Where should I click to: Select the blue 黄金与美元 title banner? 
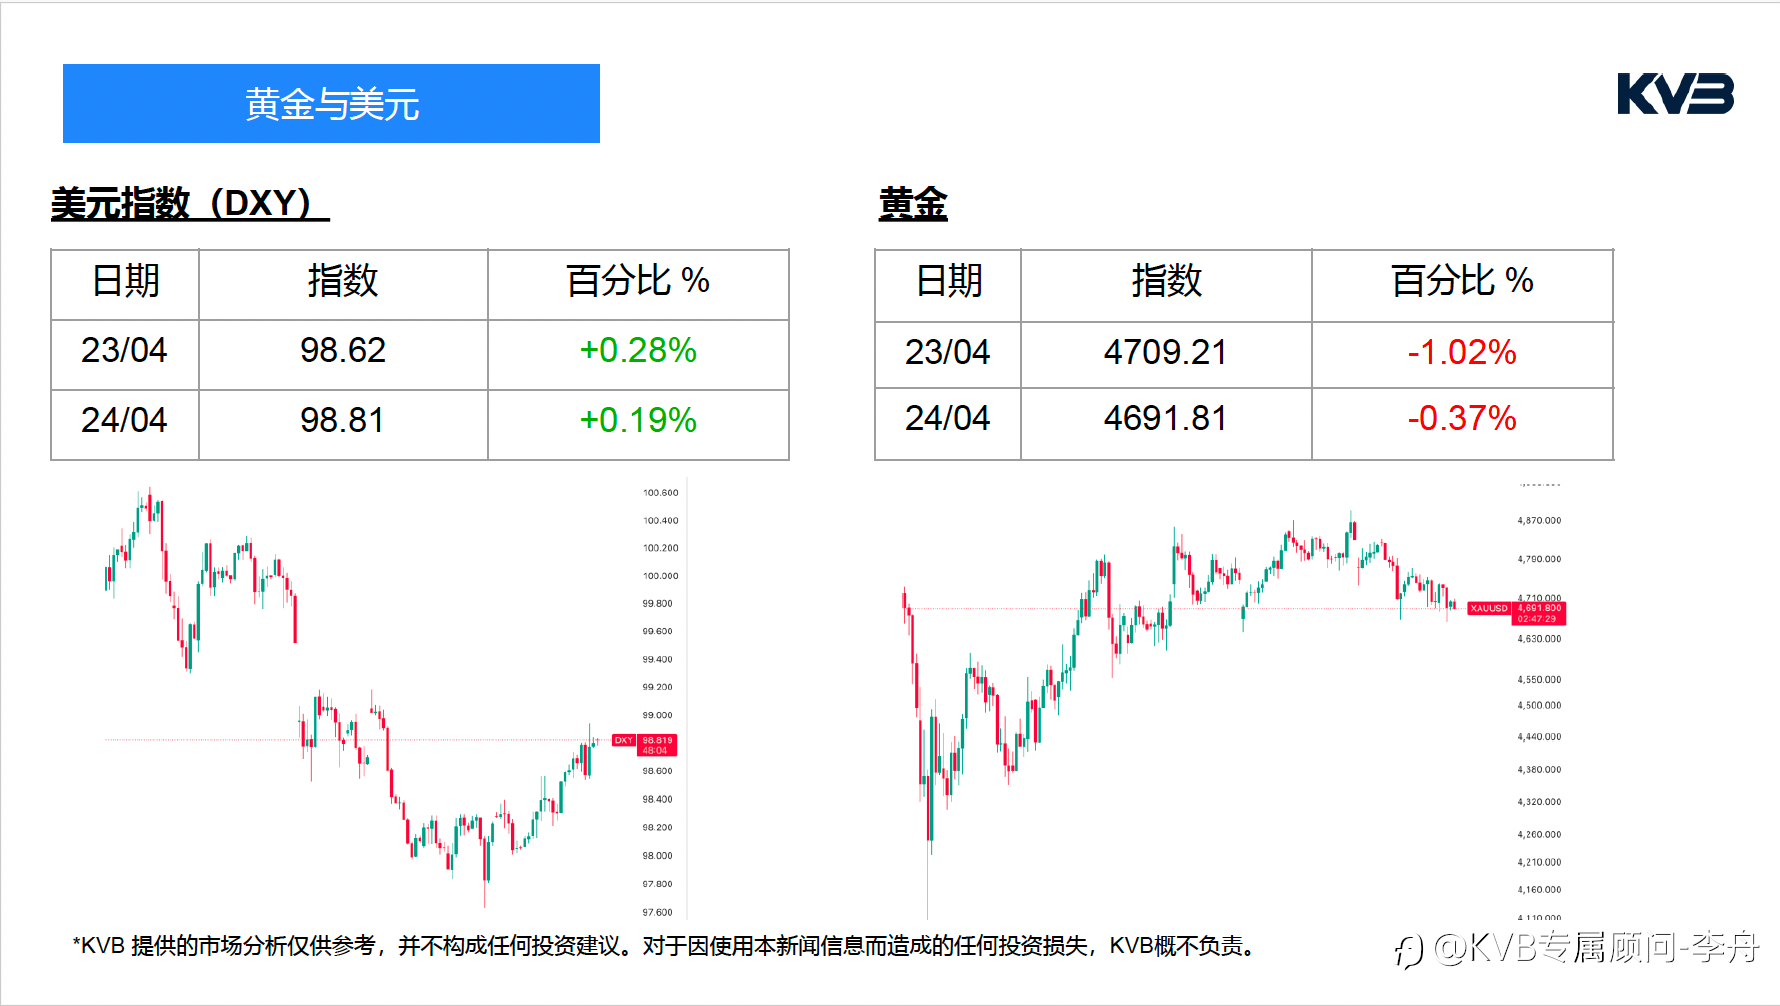pyautogui.click(x=331, y=104)
